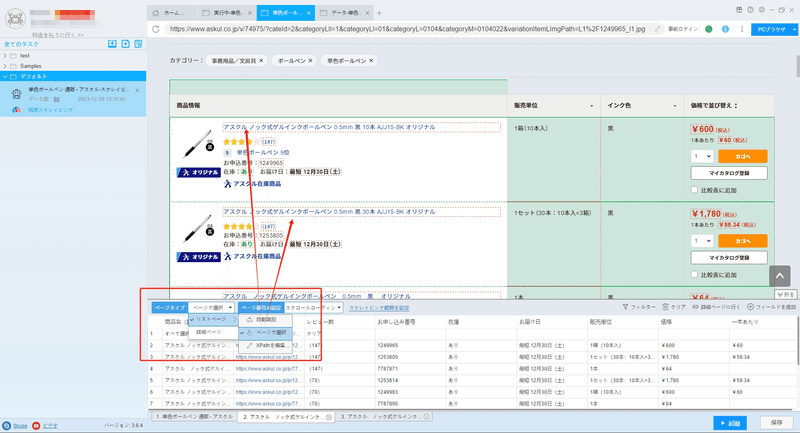Open settings gear in title bar

(762, 10)
